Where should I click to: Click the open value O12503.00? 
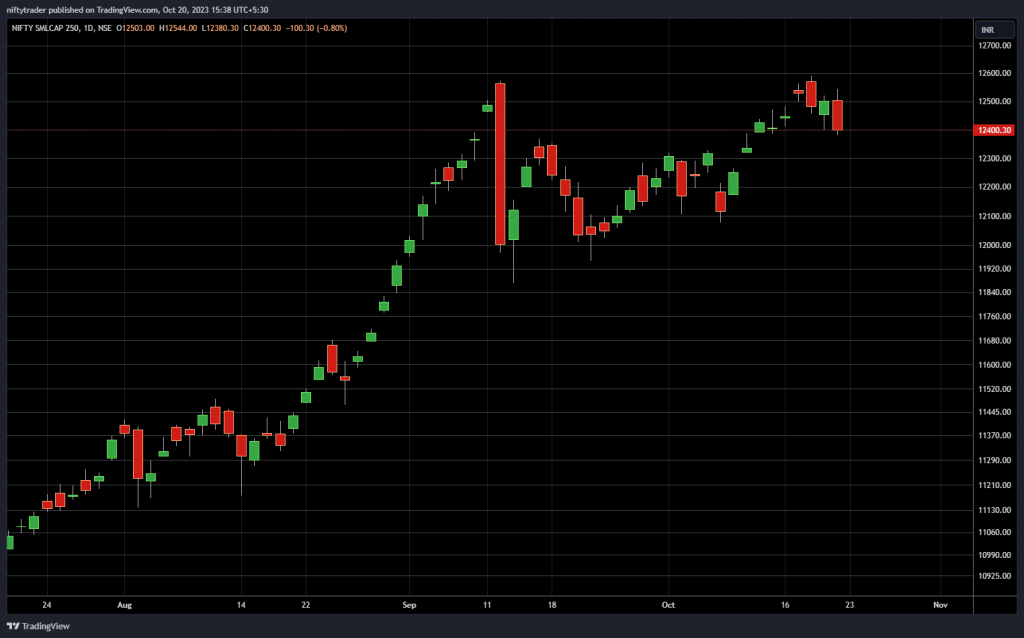click(x=136, y=28)
